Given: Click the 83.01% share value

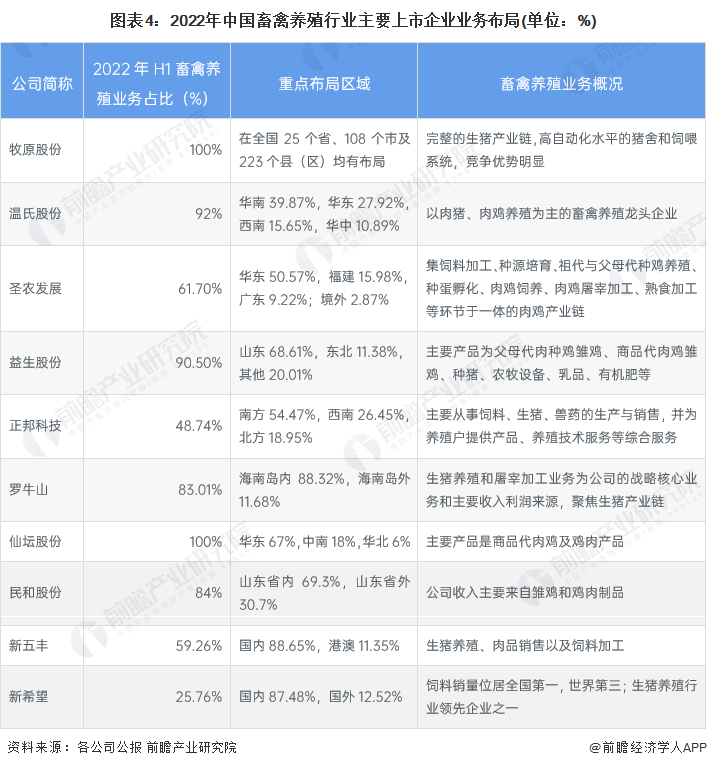Looking at the screenshot, I should 200,490.
